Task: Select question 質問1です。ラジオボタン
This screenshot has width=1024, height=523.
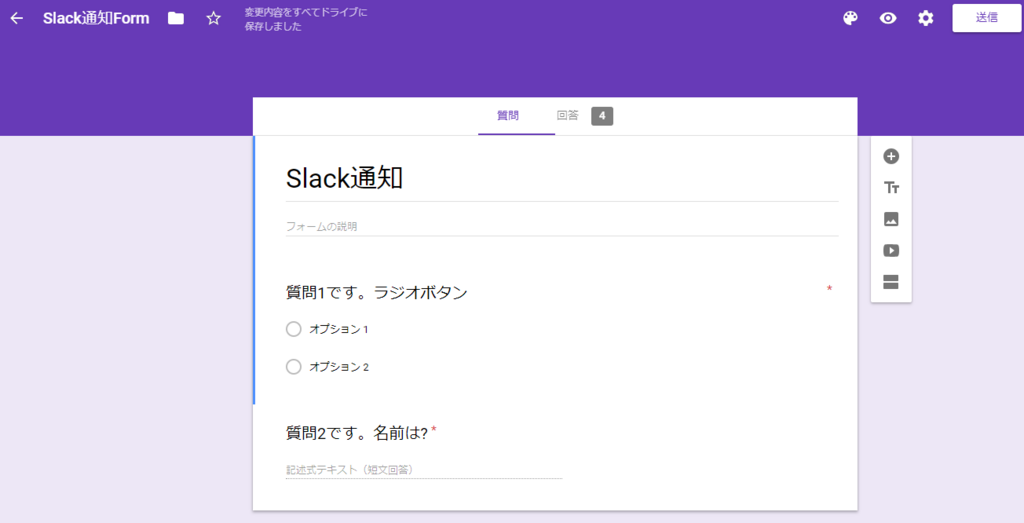Action: 377,293
